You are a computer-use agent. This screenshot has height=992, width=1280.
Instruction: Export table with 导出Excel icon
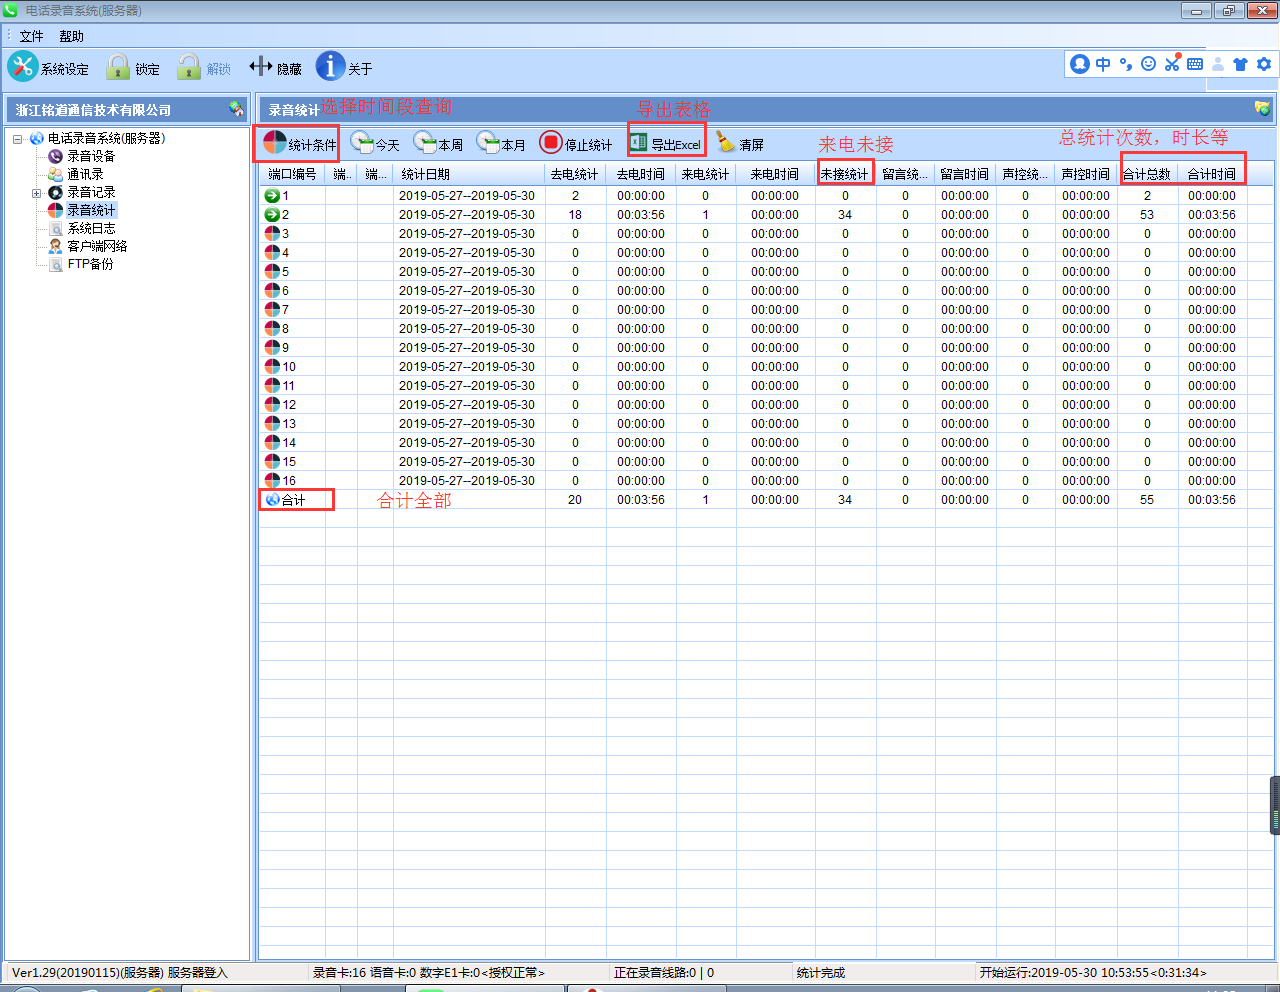click(x=639, y=143)
